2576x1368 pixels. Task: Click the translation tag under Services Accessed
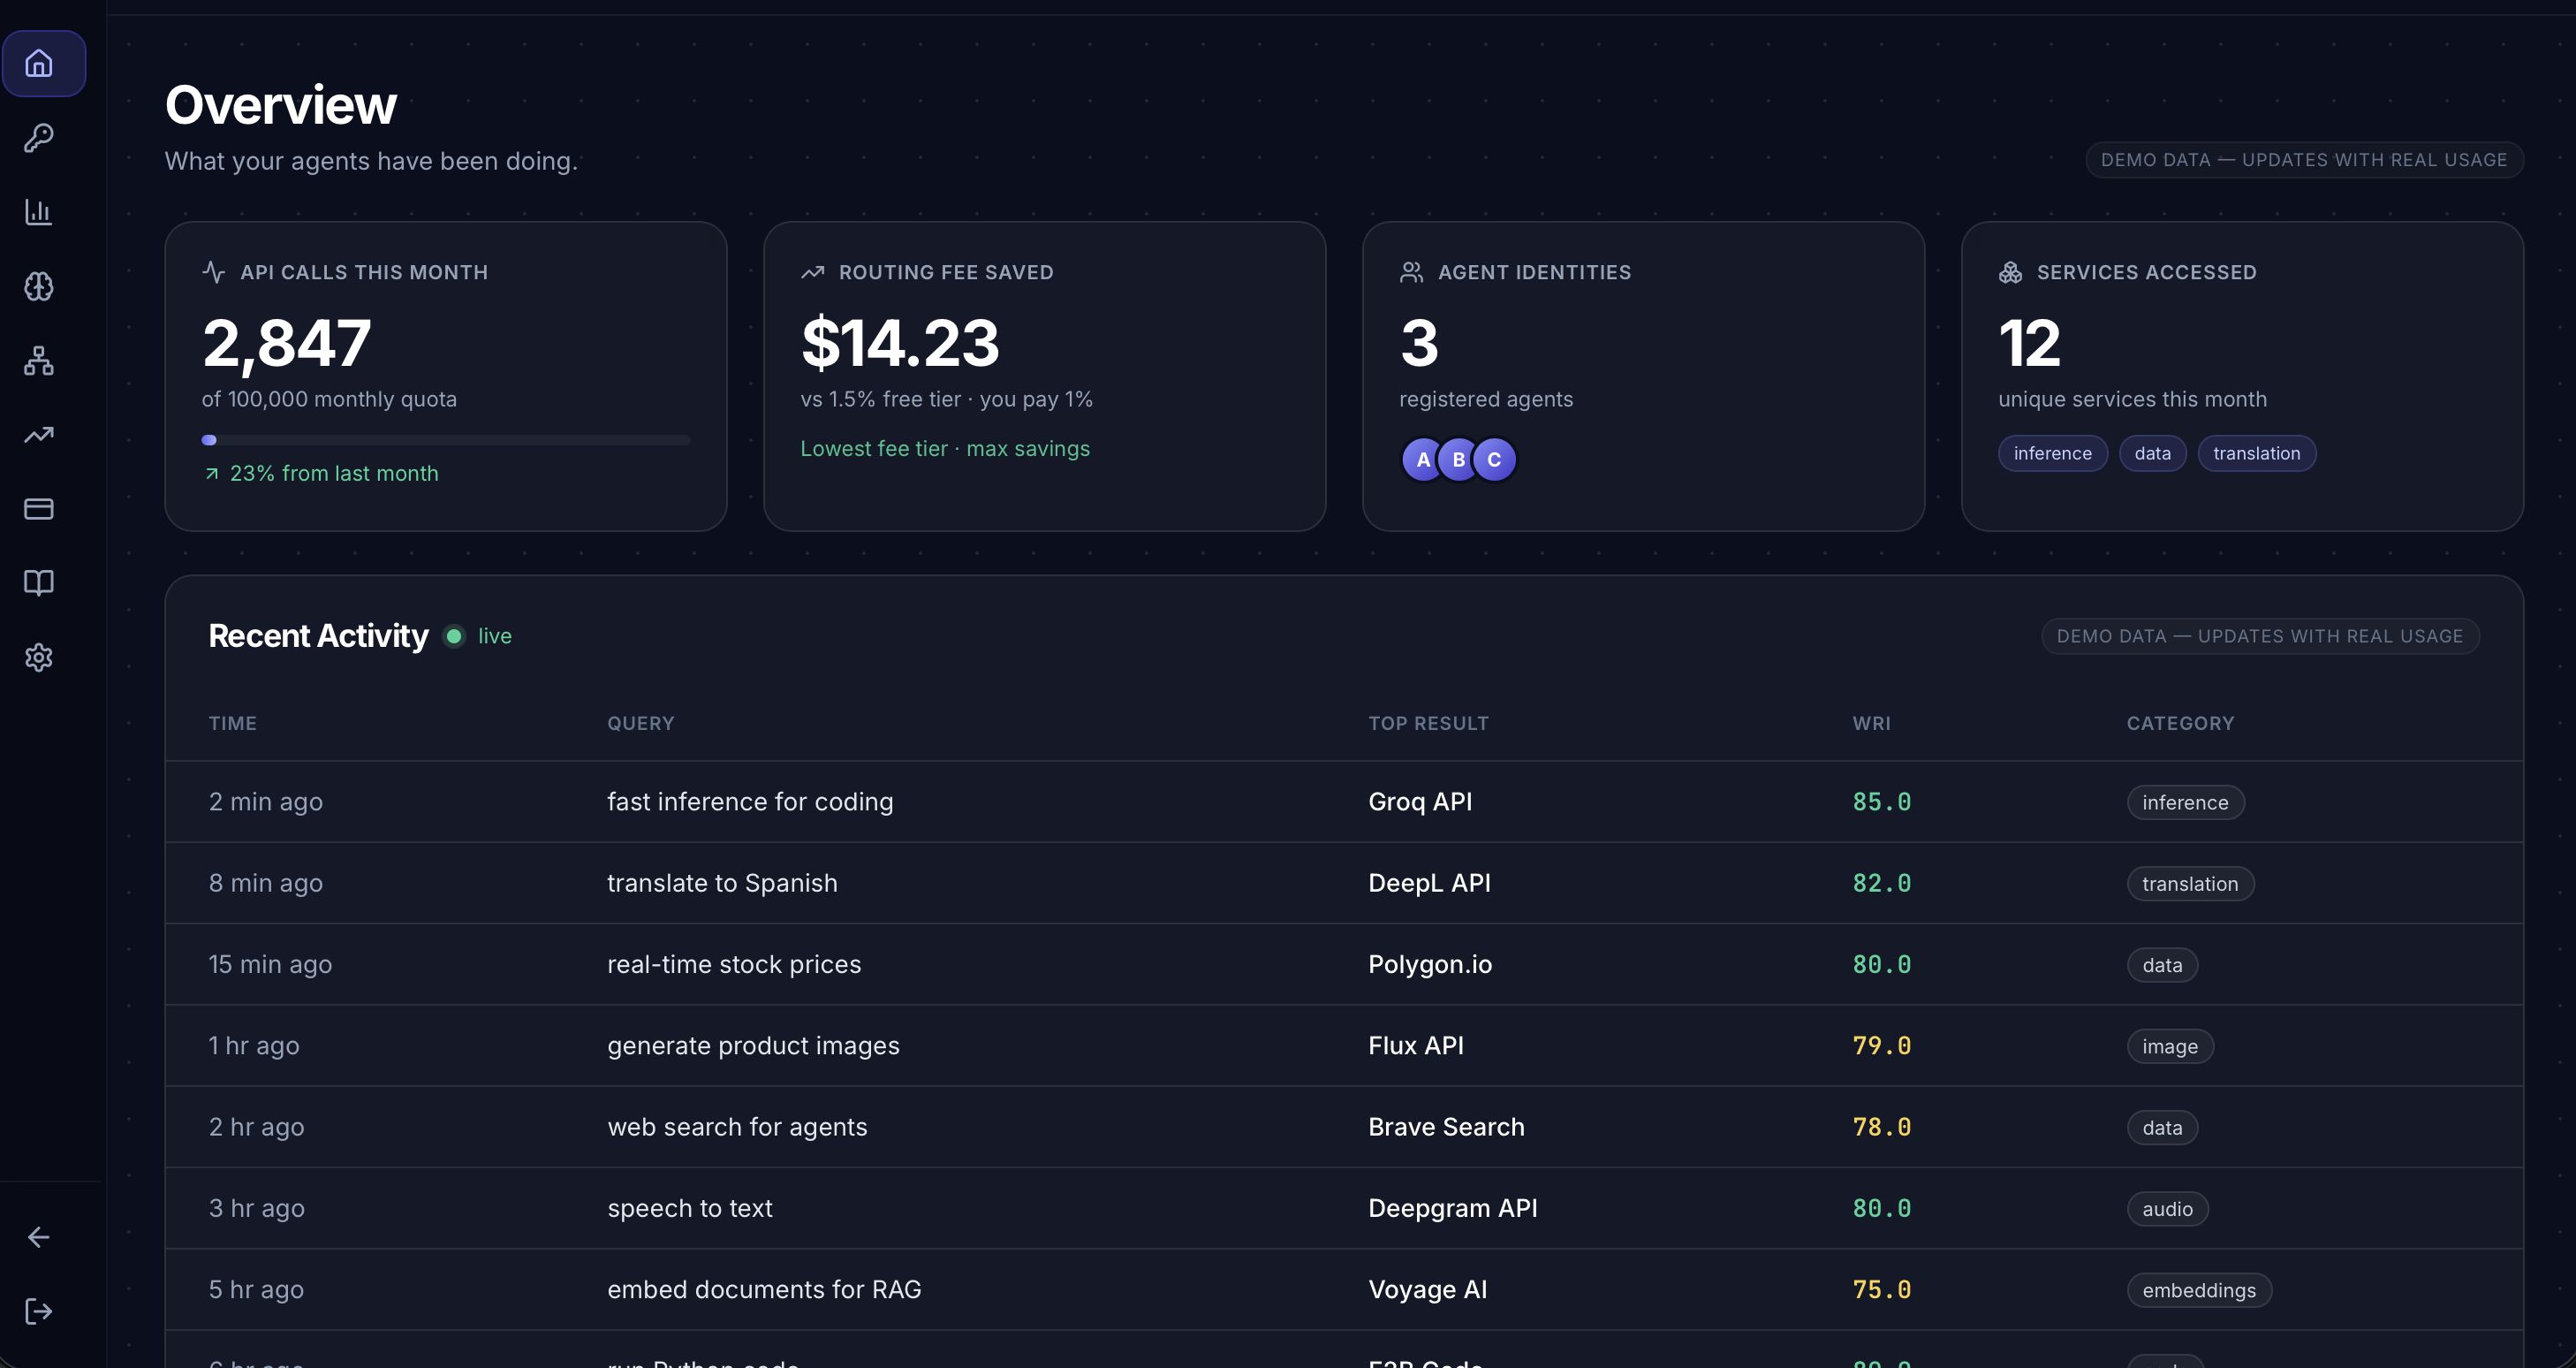point(2256,454)
